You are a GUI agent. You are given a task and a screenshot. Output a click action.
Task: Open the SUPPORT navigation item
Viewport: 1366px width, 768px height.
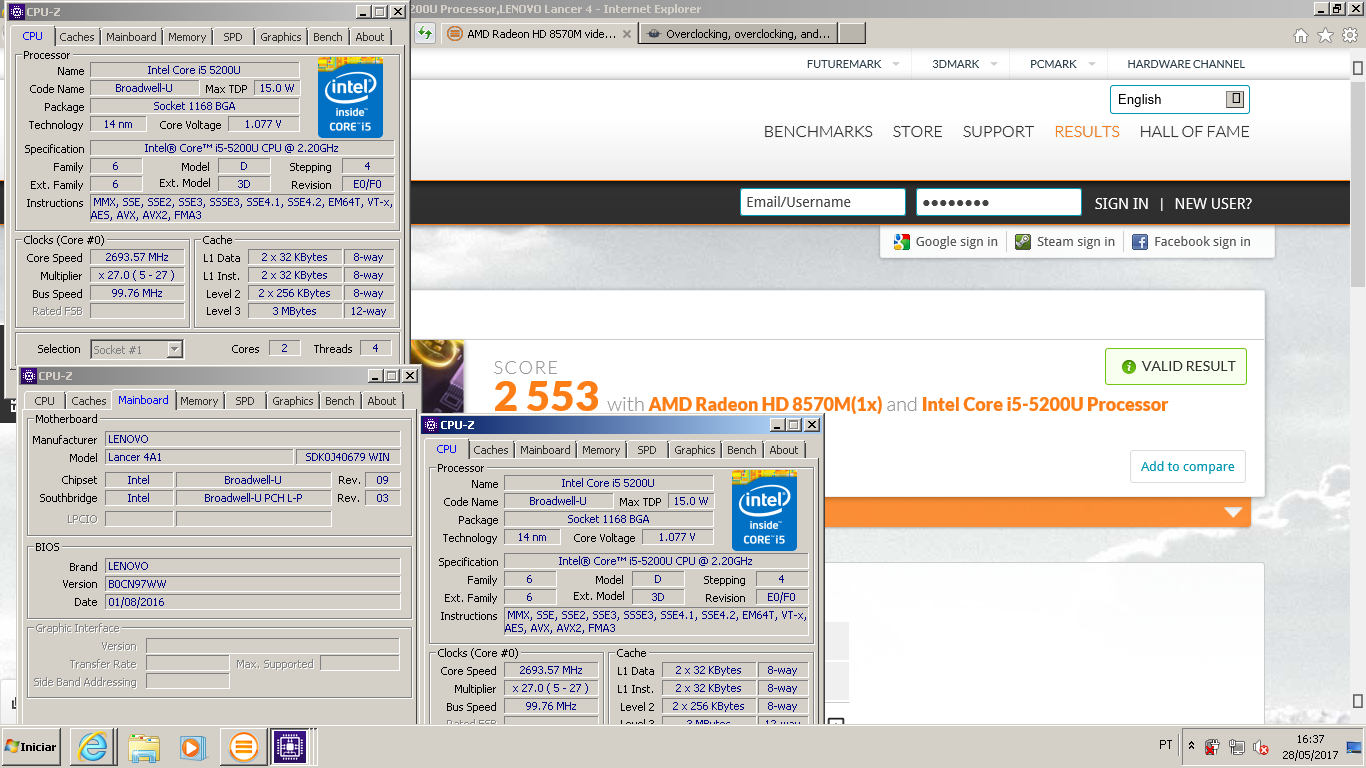coord(998,132)
